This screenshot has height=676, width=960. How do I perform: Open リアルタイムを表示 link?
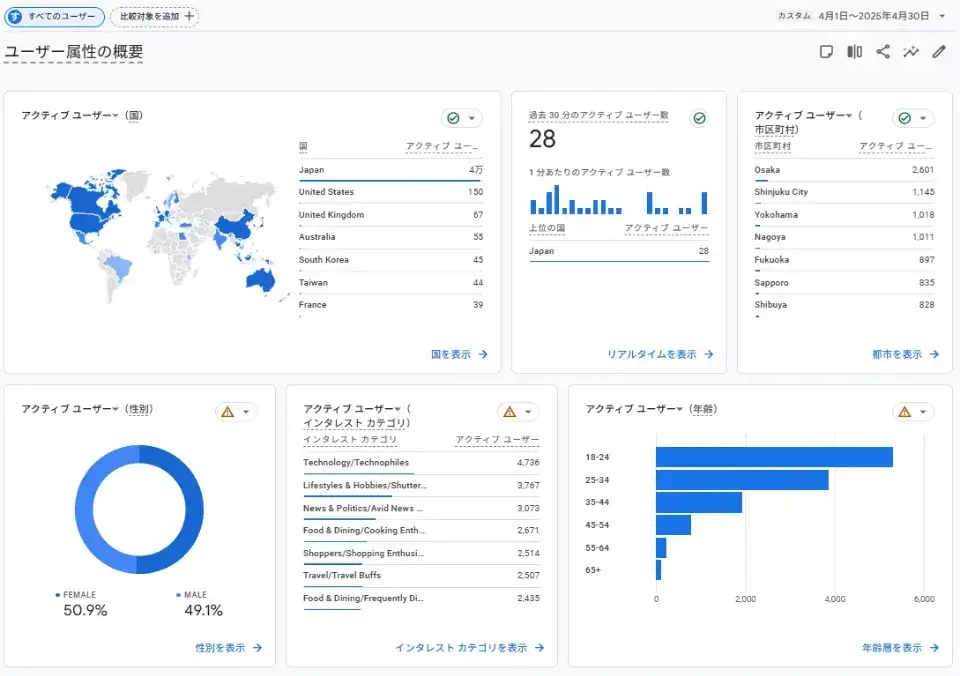(660, 354)
